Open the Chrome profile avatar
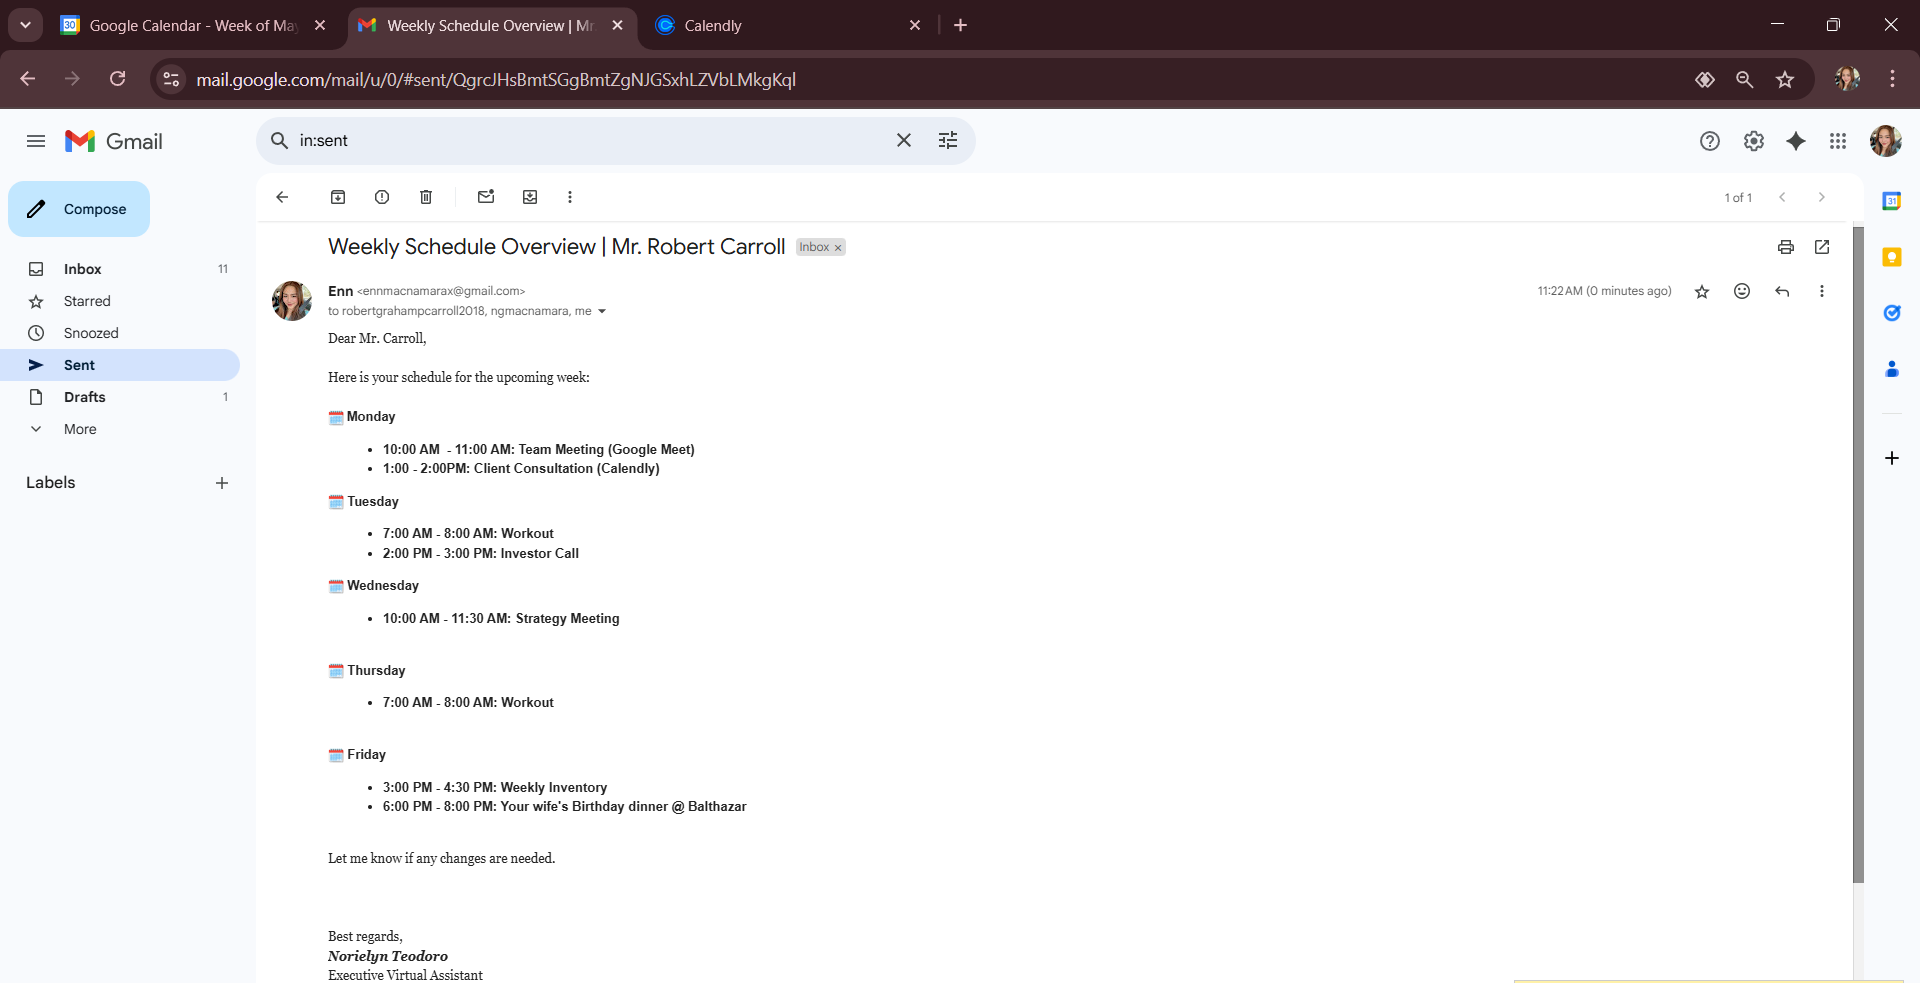Image resolution: width=1920 pixels, height=983 pixels. 1848,79
